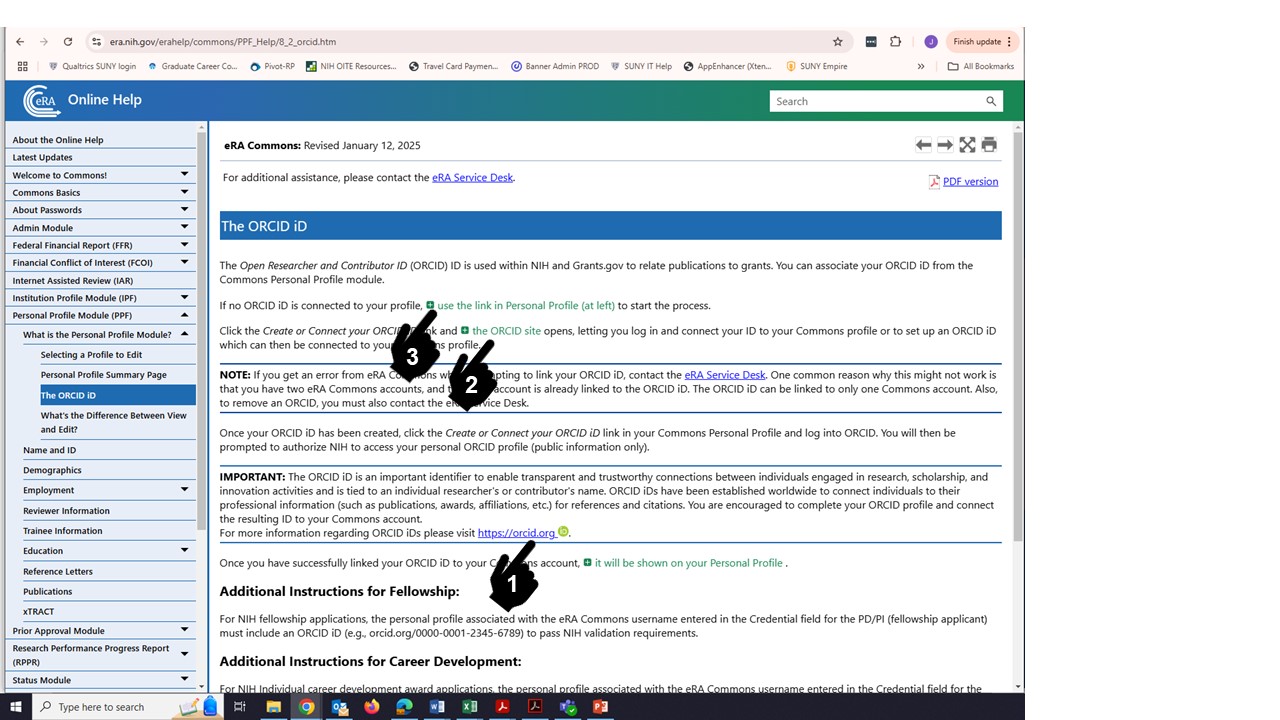Open Outlook from the taskbar
The height and width of the screenshot is (720, 1280).
click(339, 707)
